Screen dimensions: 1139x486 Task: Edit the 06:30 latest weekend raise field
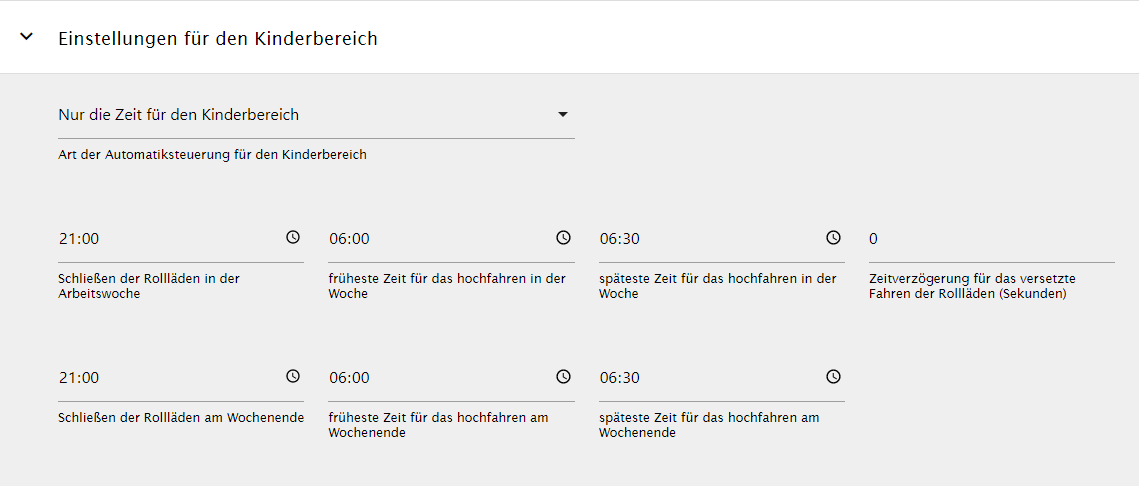tap(710, 378)
